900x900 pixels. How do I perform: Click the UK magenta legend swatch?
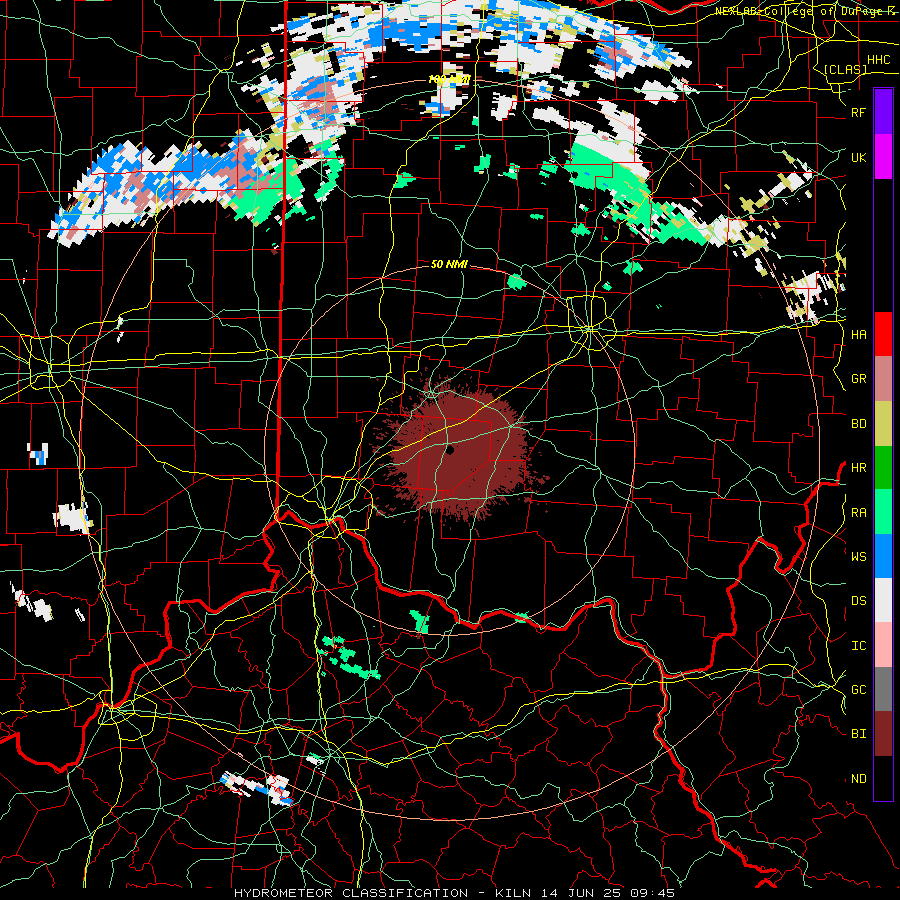pos(883,156)
